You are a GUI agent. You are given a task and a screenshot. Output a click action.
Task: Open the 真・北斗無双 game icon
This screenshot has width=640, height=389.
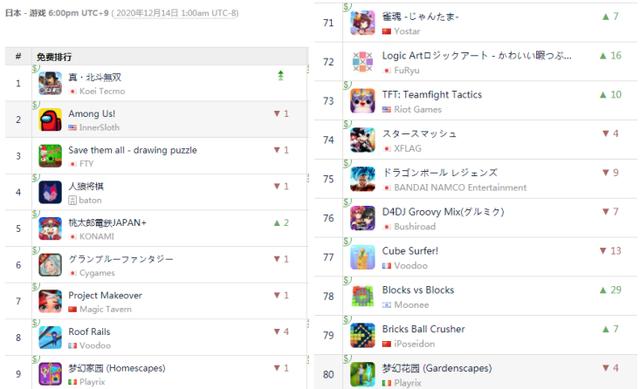(x=50, y=83)
